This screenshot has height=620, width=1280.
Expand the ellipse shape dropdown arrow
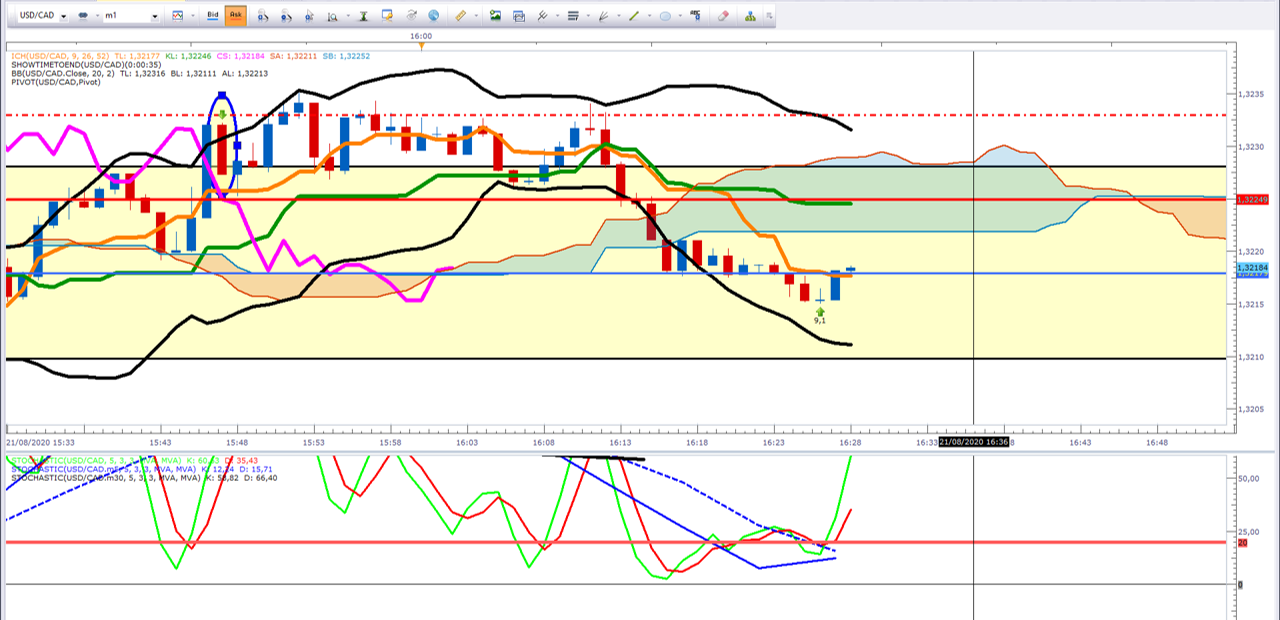(681, 16)
